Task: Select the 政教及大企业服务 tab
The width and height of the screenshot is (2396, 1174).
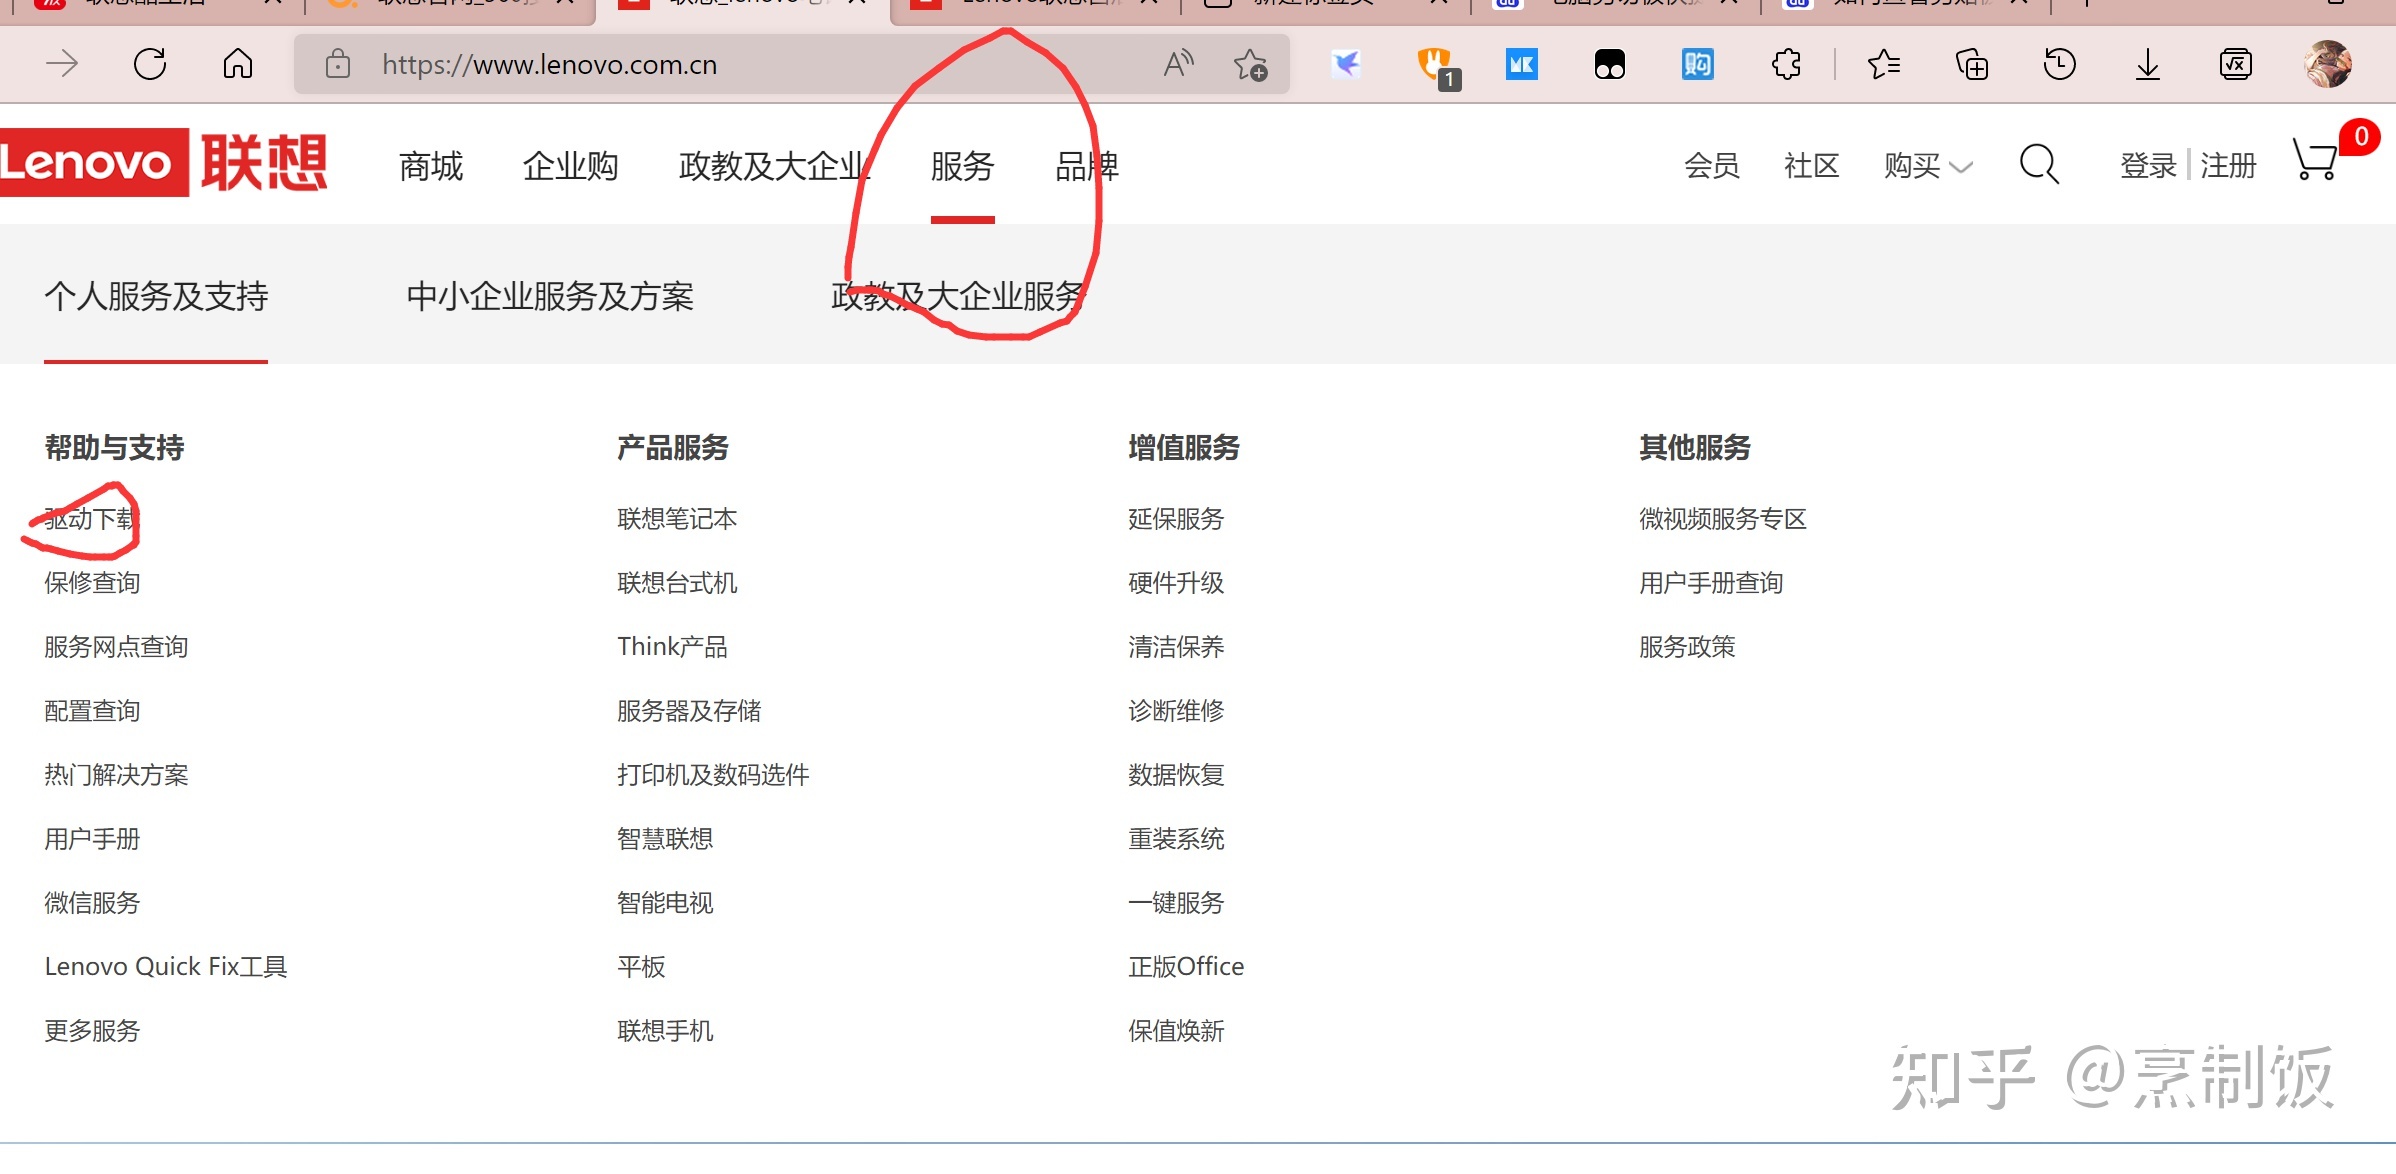Action: [x=958, y=296]
